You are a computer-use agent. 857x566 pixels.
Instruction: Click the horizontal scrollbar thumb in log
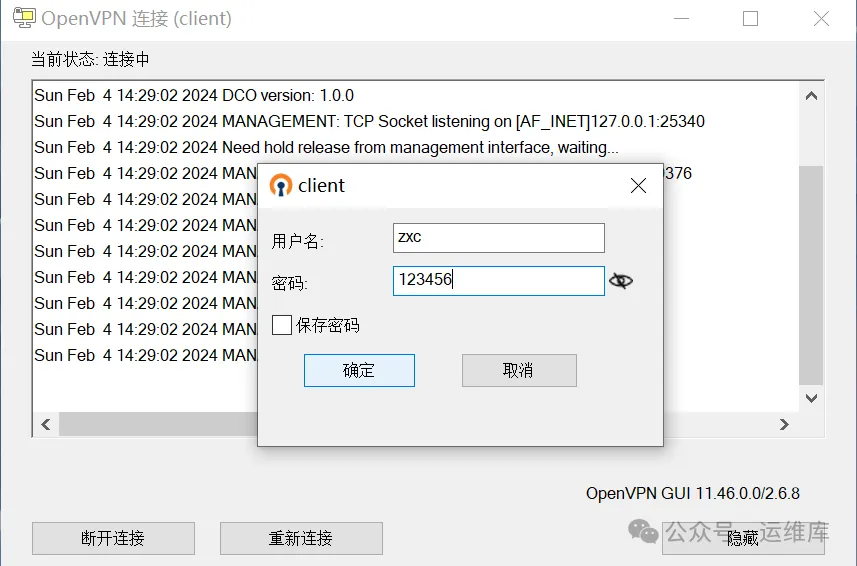pos(159,424)
